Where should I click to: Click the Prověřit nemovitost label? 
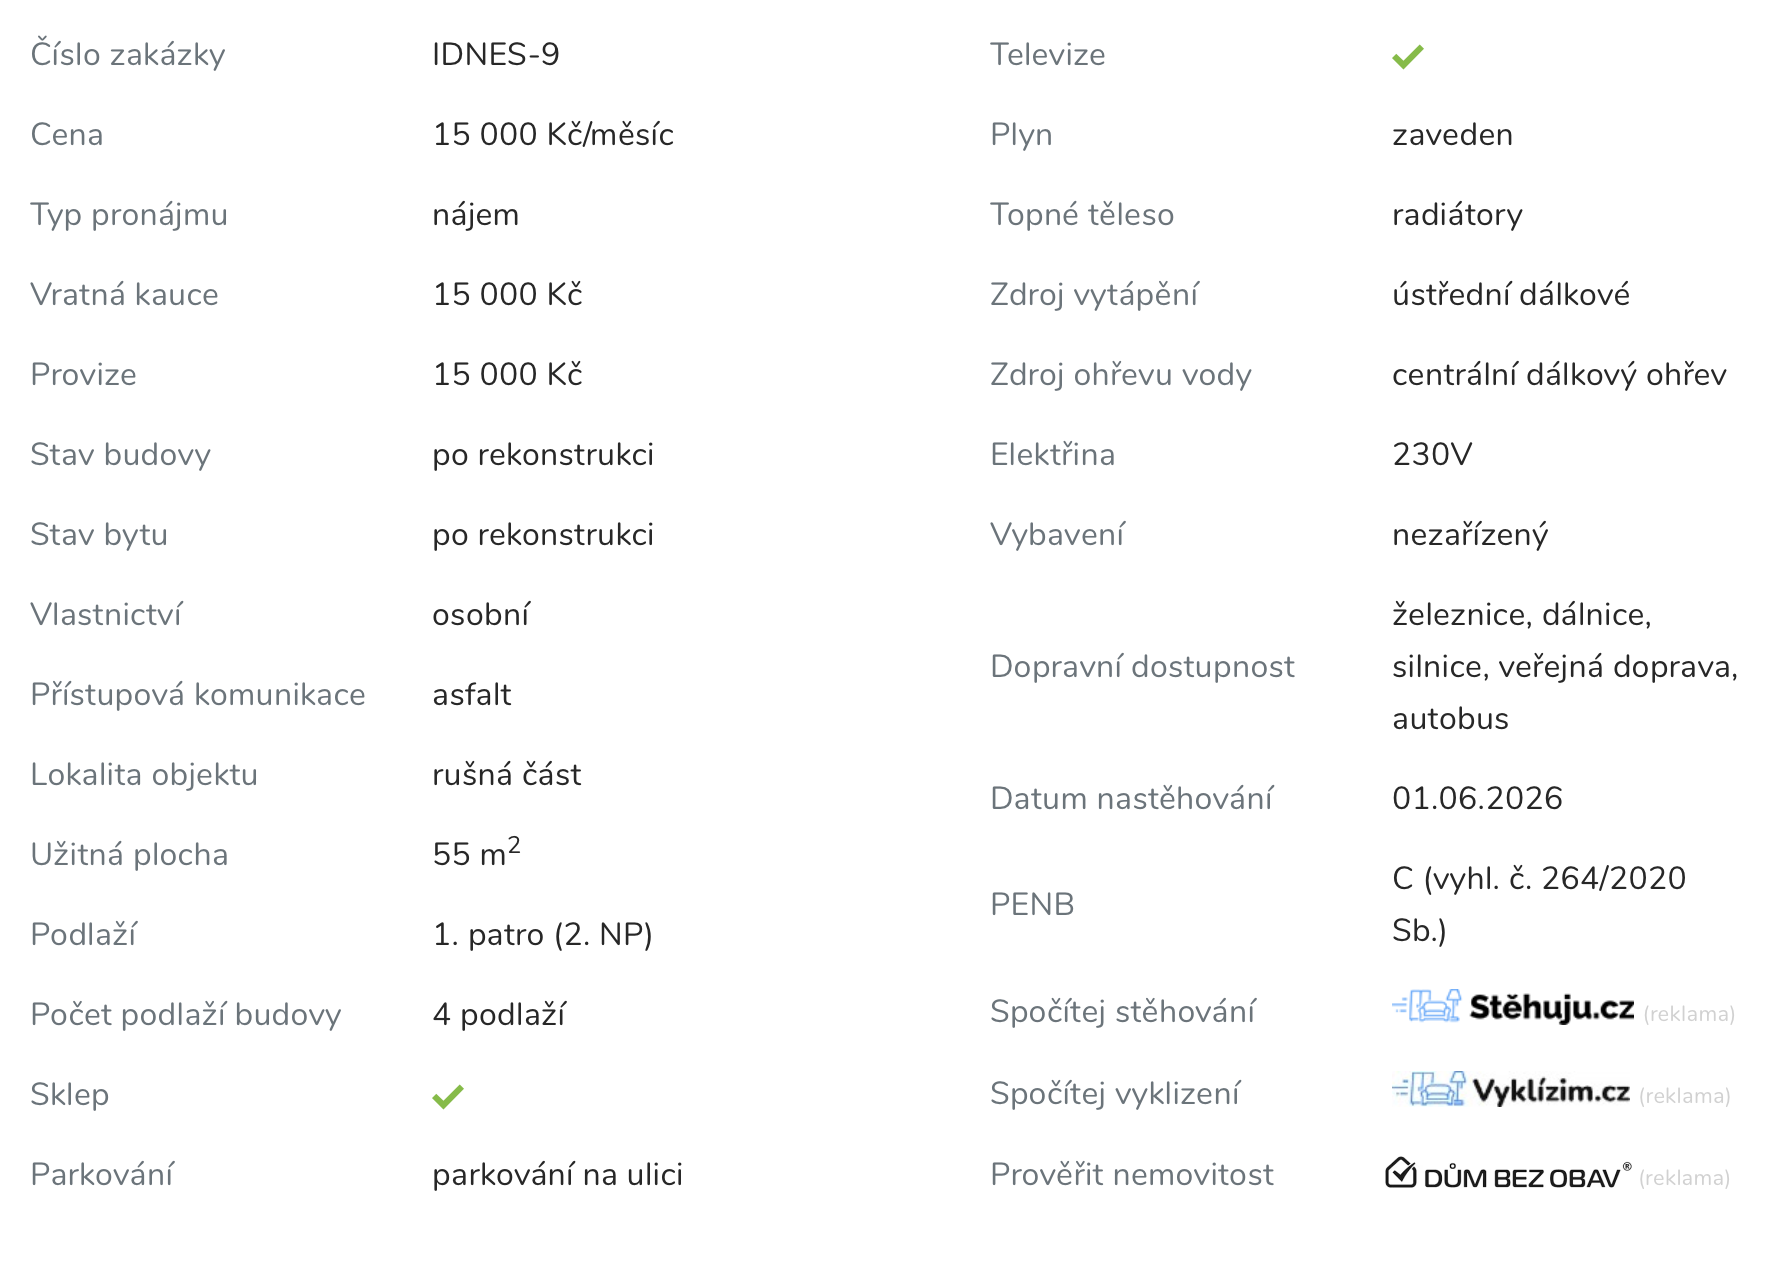point(1131,1174)
